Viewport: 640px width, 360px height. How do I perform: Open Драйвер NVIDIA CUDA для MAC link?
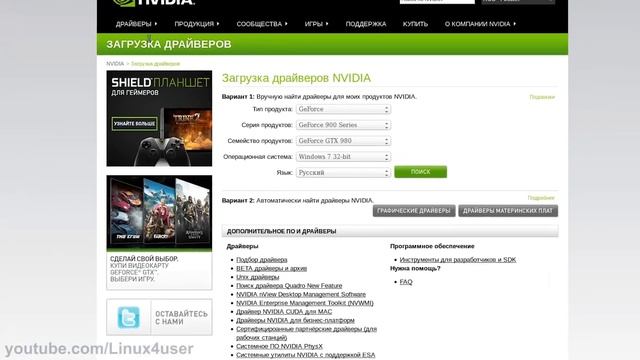point(284,311)
